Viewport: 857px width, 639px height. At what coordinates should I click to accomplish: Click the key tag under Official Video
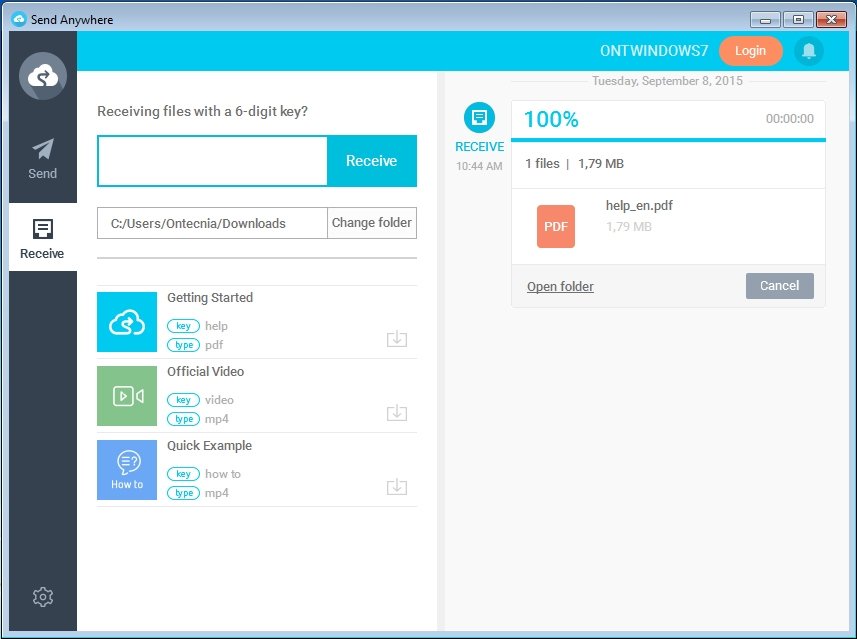[x=183, y=400]
